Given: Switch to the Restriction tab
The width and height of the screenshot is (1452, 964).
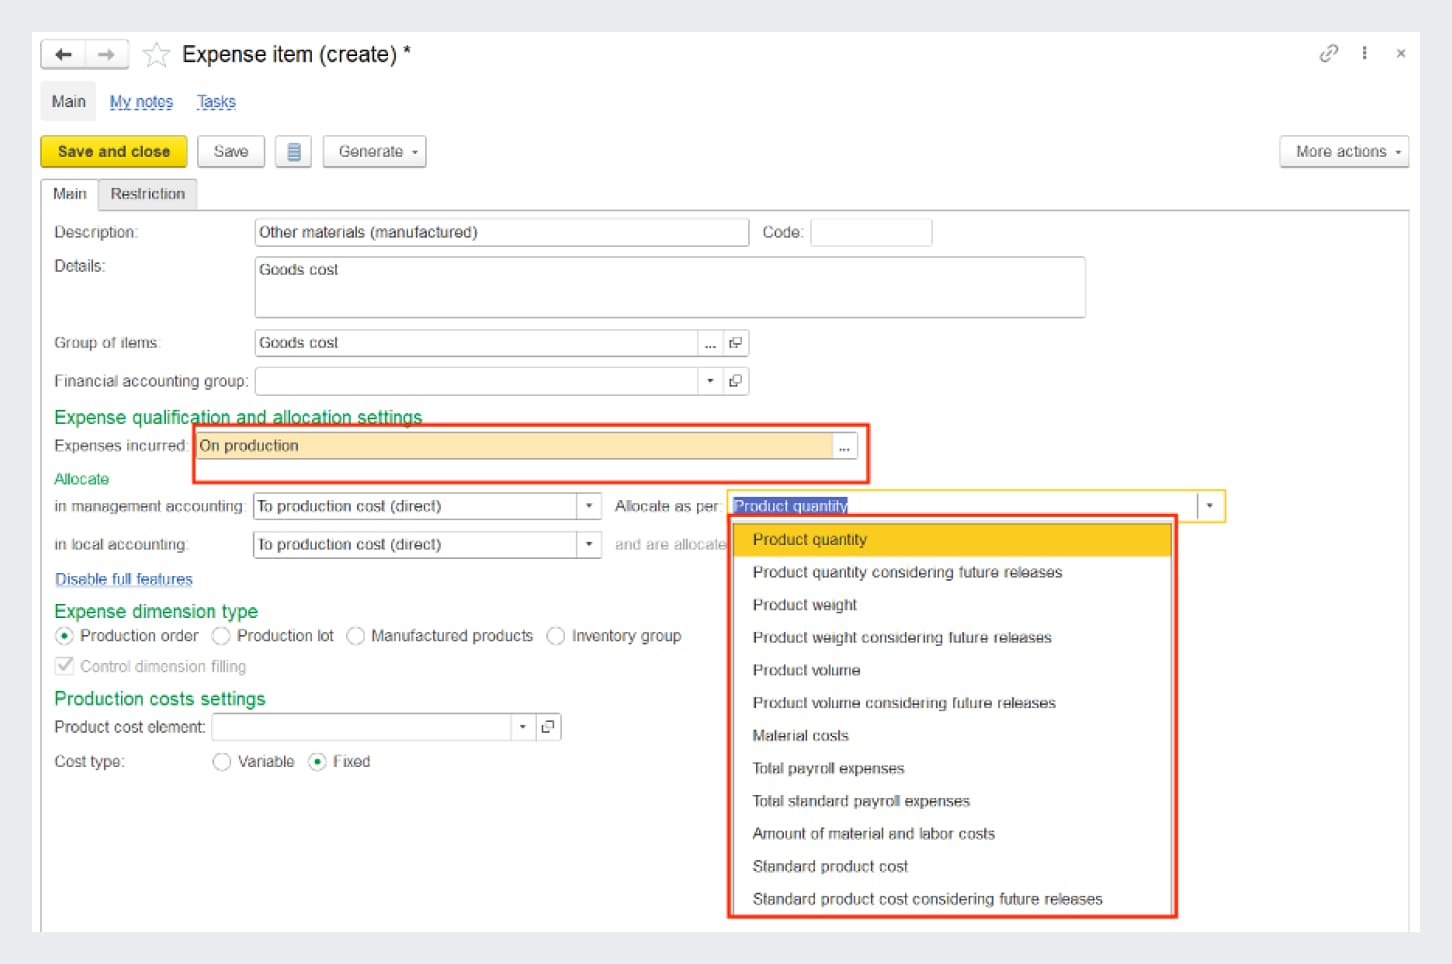Looking at the screenshot, I should [x=148, y=194].
